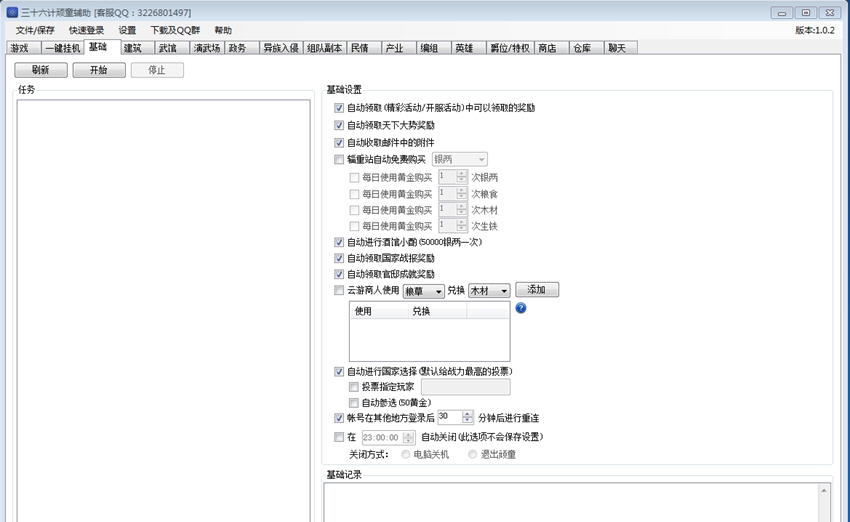This screenshot has width=850, height=522.
Task: Click the 次银两 purchase count stepper
Action: click(461, 177)
